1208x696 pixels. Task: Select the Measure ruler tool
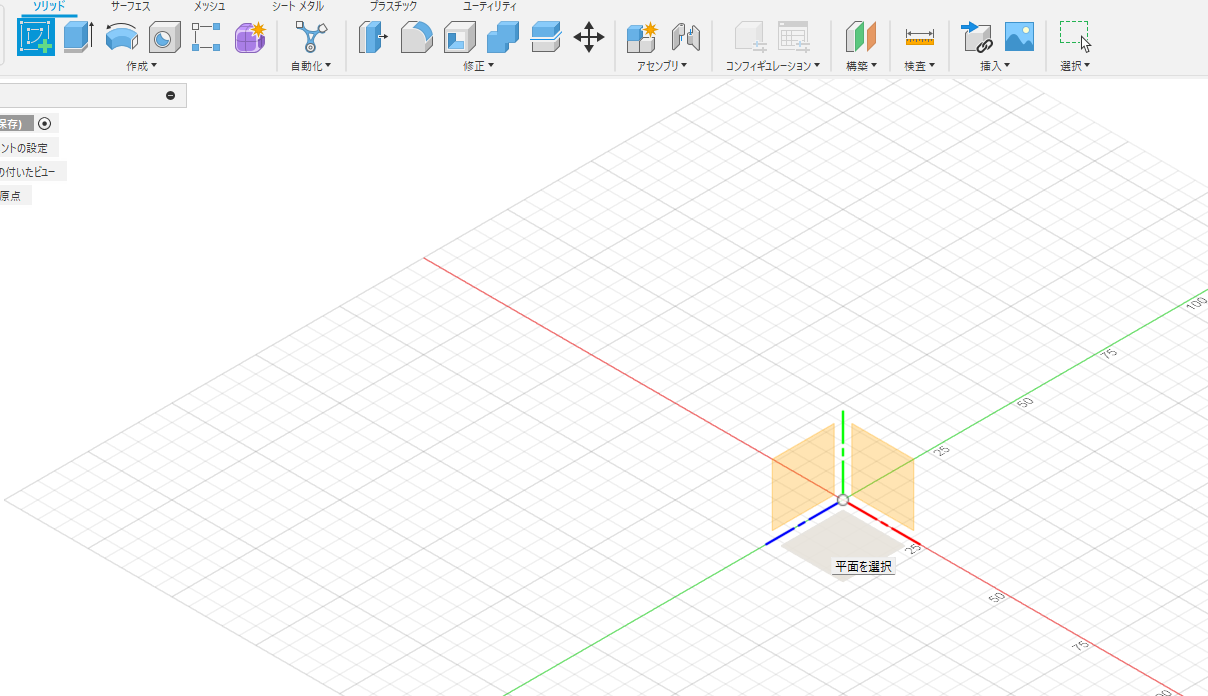919,38
